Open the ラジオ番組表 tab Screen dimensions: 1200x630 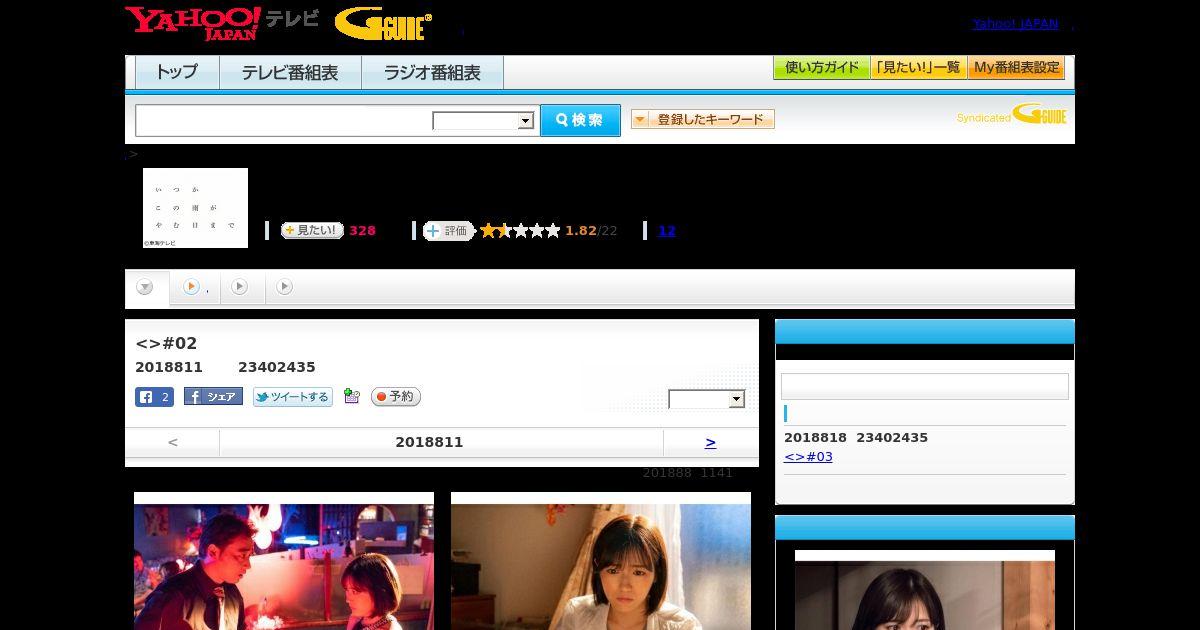tap(432, 73)
